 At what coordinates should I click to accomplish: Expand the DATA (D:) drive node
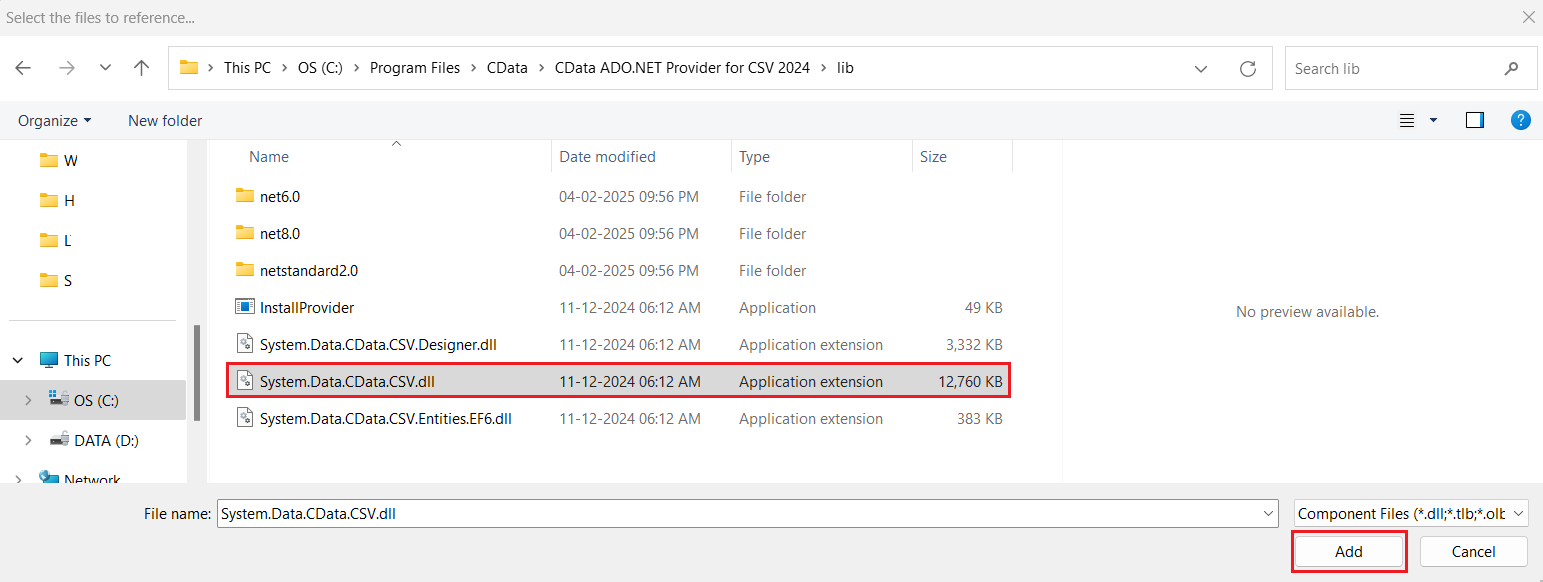click(28, 440)
